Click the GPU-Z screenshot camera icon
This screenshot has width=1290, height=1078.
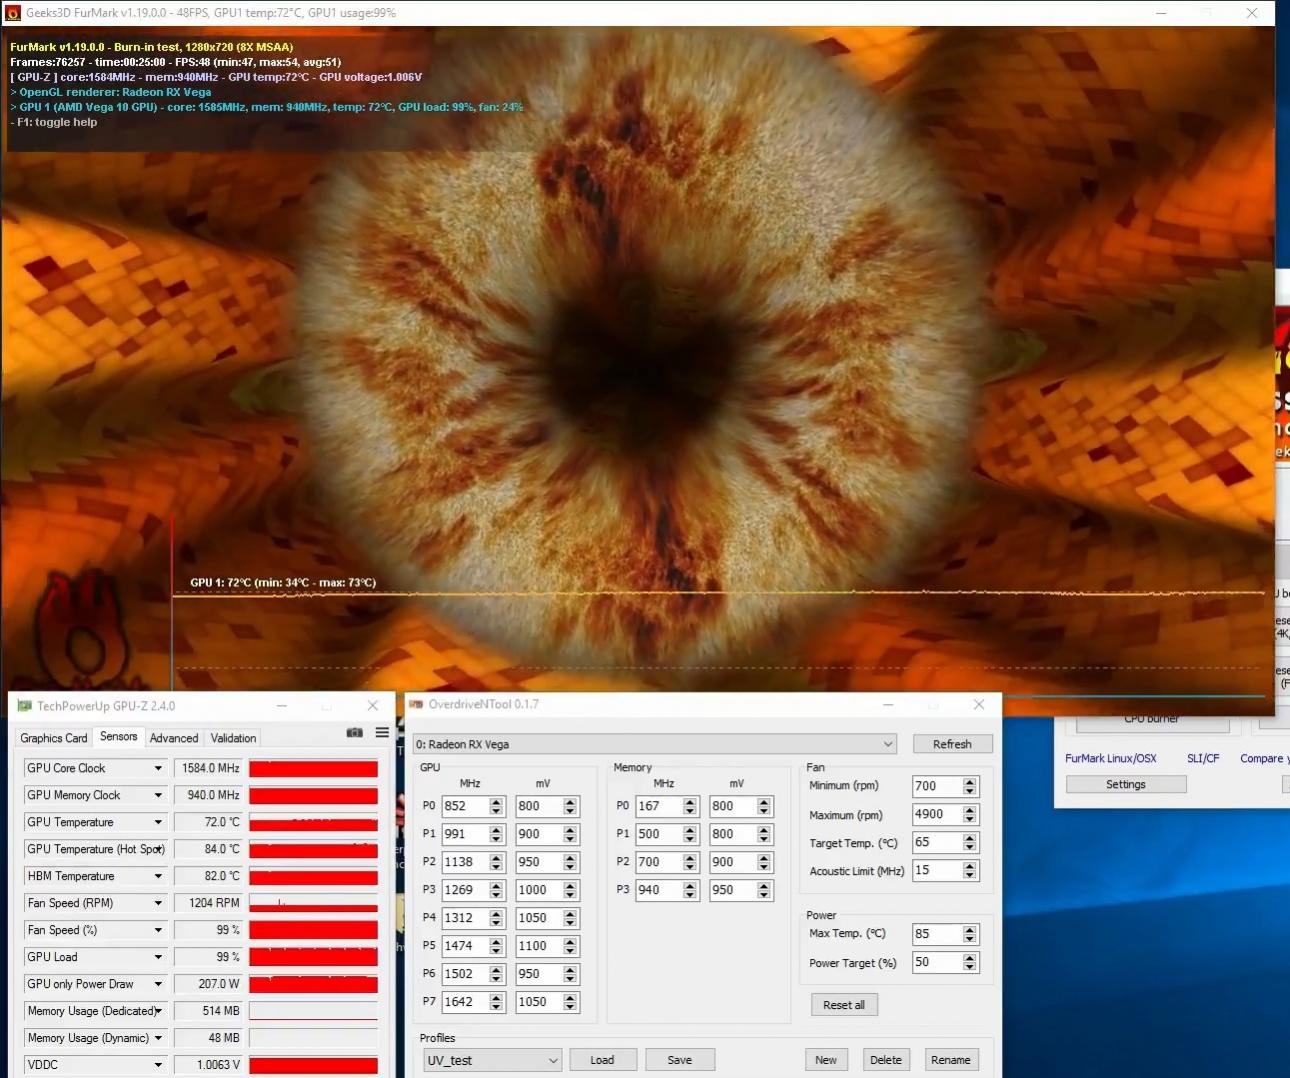(x=354, y=733)
